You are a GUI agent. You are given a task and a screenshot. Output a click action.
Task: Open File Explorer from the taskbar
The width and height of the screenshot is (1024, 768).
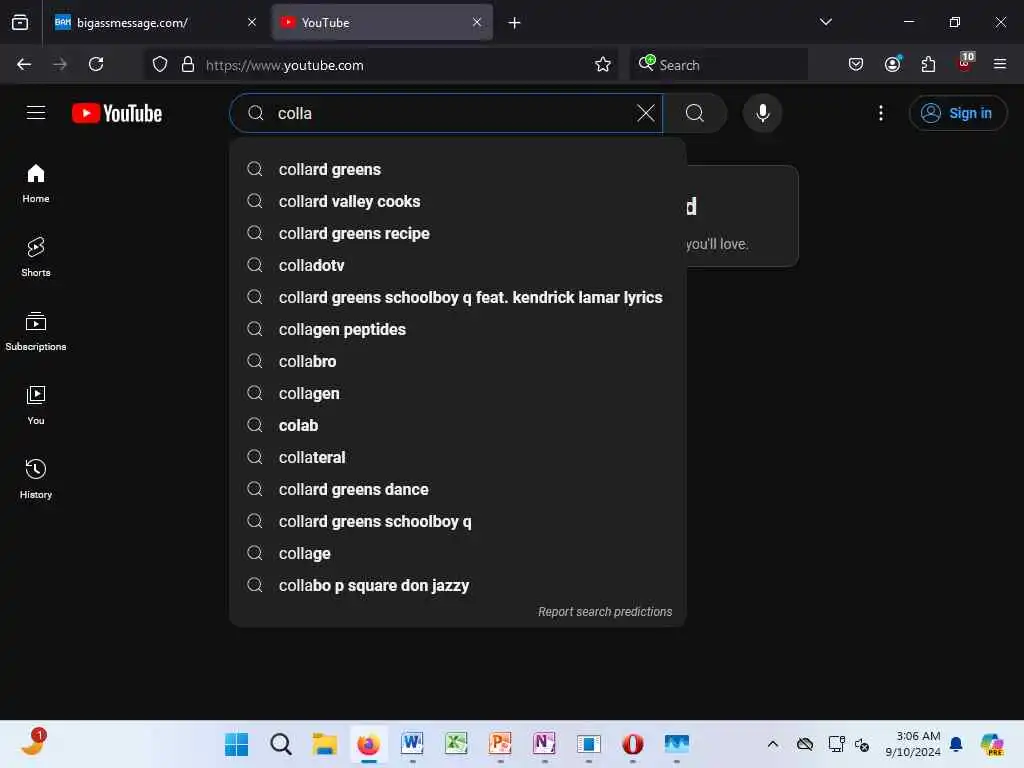click(x=325, y=744)
